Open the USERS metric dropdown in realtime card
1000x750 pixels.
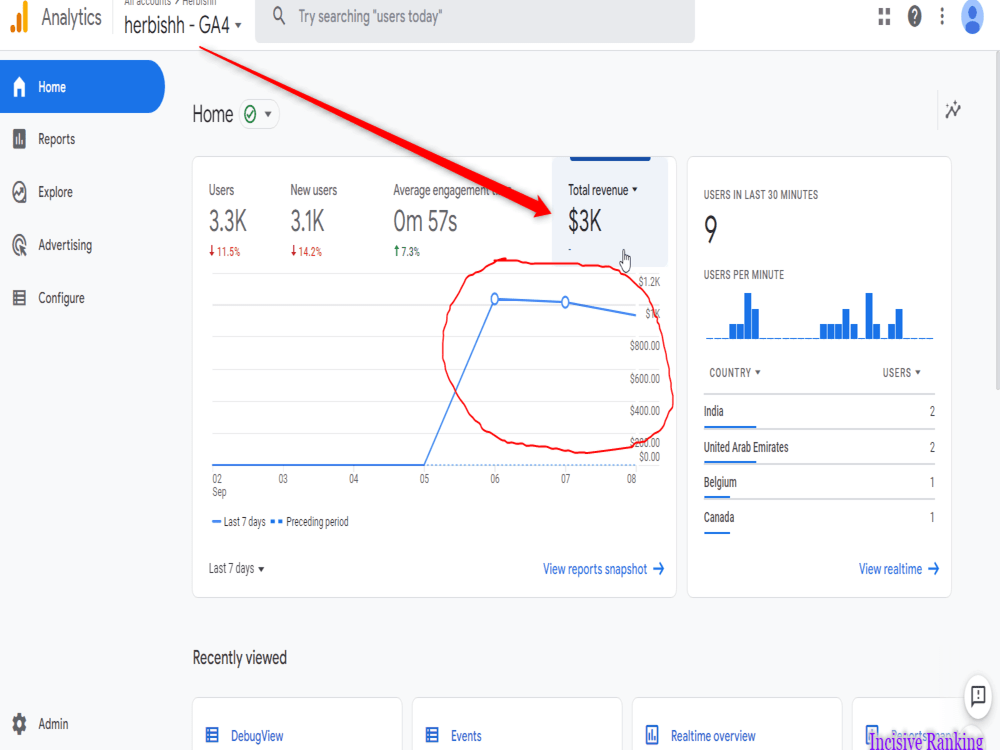point(901,372)
